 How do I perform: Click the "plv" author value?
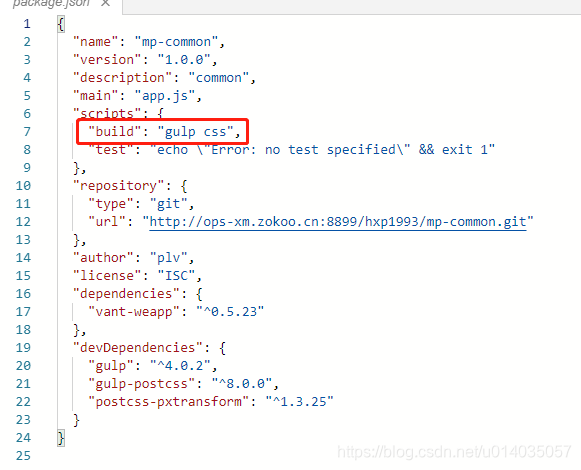[x=169, y=258]
